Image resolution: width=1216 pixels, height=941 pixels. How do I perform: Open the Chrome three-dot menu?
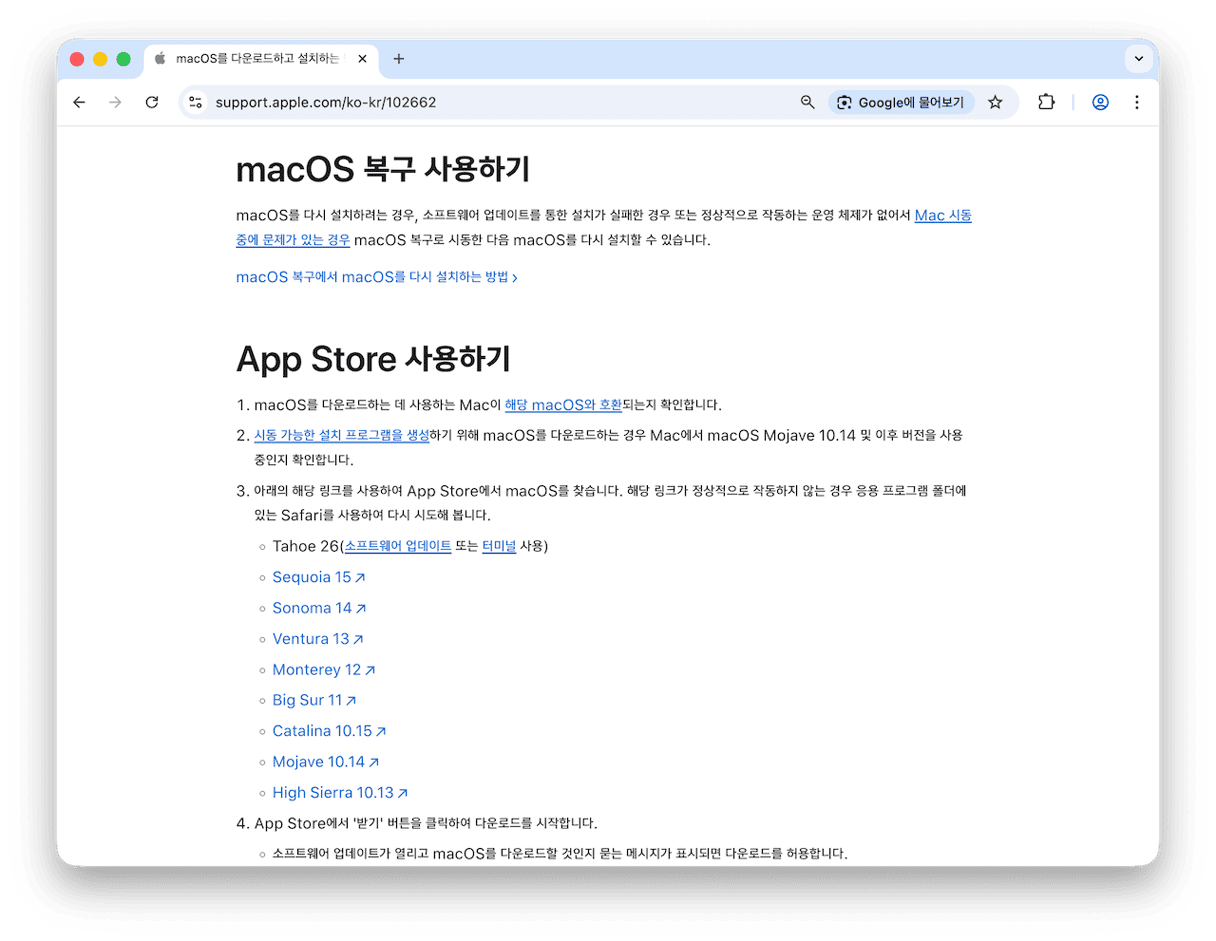(1137, 101)
